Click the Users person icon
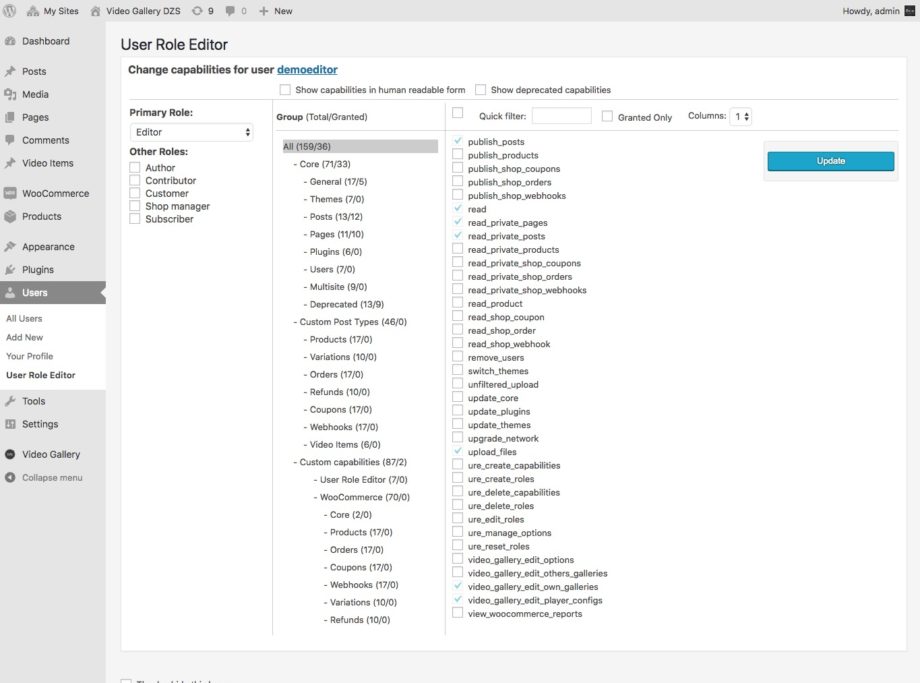This screenshot has height=683, width=920. (x=10, y=293)
